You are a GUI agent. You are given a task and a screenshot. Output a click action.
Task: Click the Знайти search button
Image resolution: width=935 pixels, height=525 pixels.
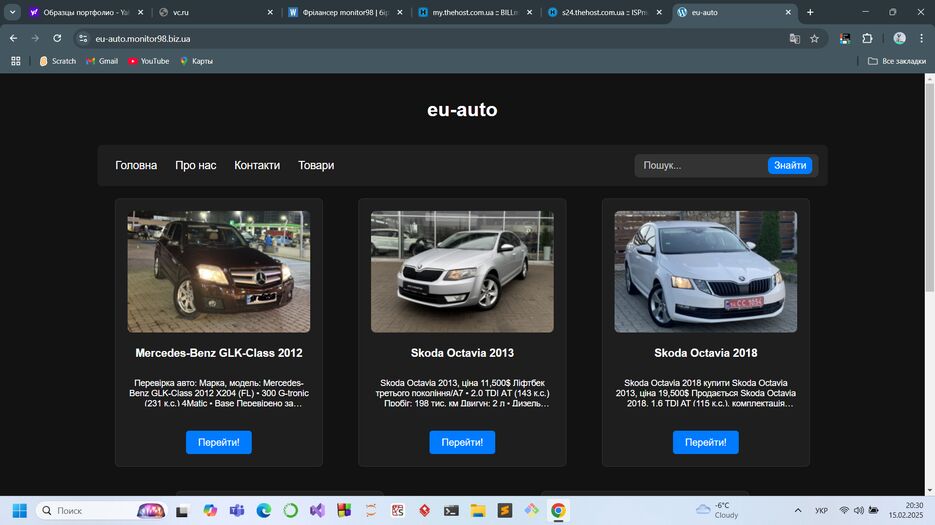790,165
